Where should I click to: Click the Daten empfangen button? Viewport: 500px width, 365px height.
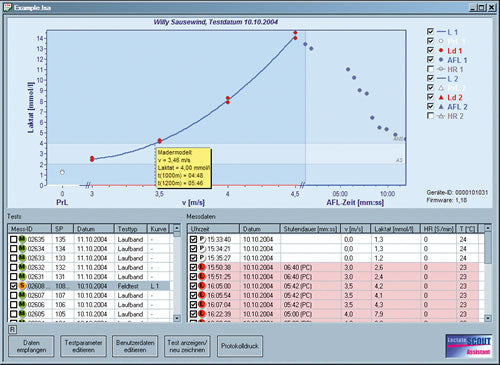pyautogui.click(x=31, y=346)
